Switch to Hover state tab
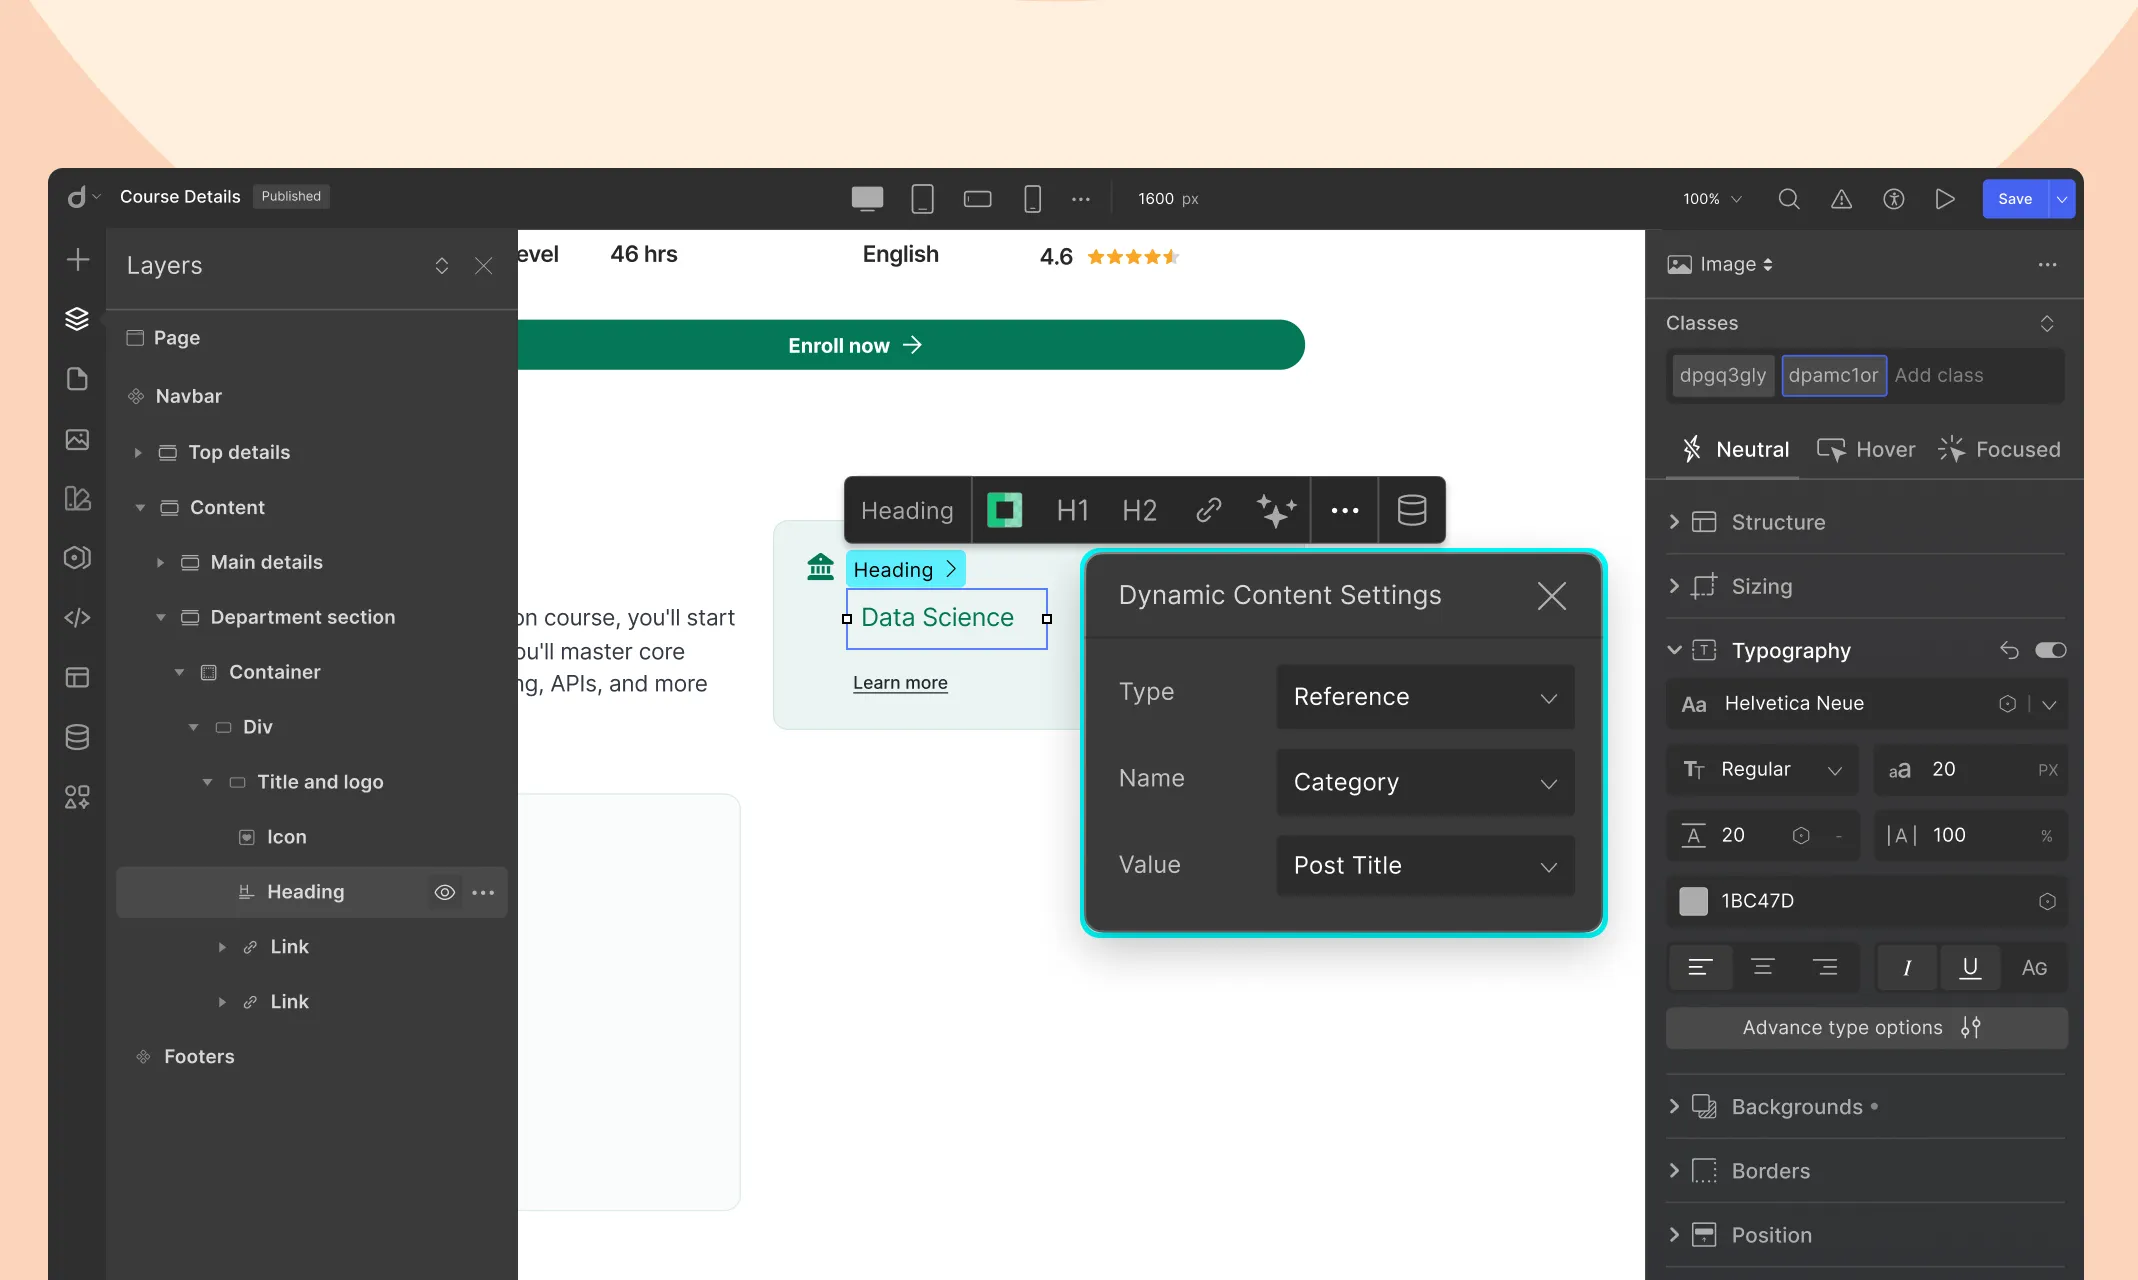 tap(1866, 450)
